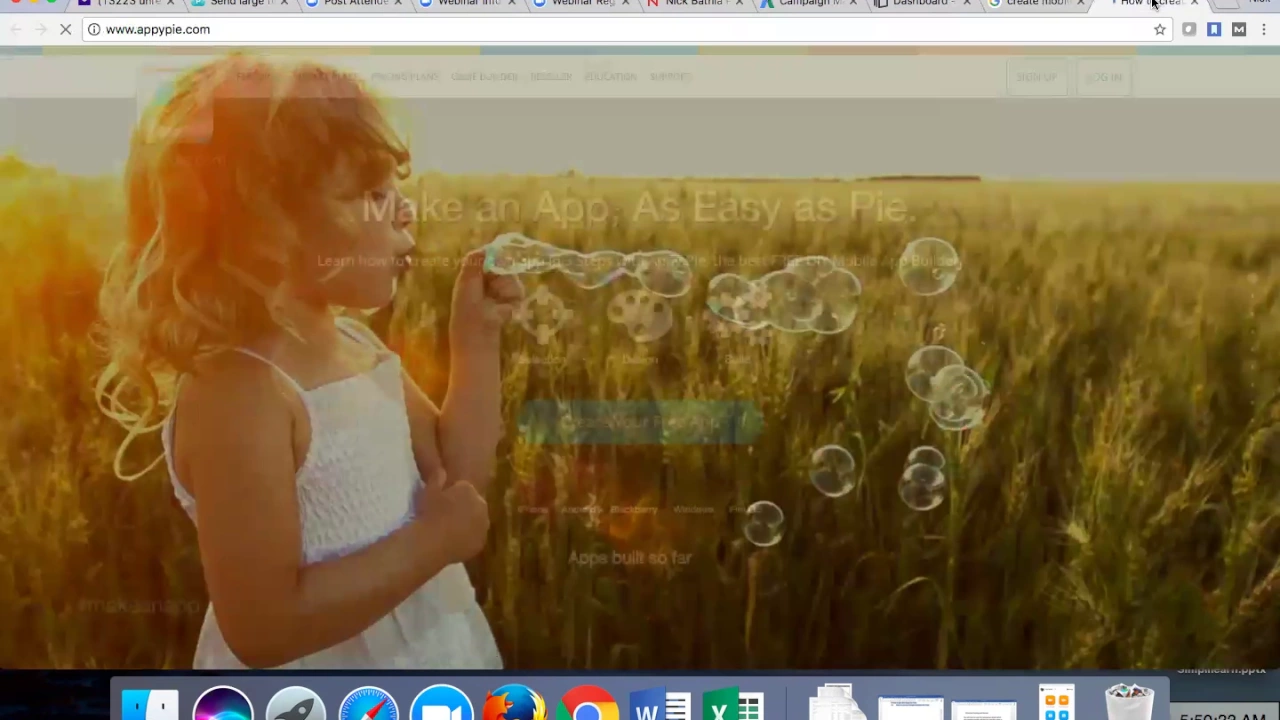Go back with the browser back arrow
This screenshot has width=1280, height=720.
[15, 29]
